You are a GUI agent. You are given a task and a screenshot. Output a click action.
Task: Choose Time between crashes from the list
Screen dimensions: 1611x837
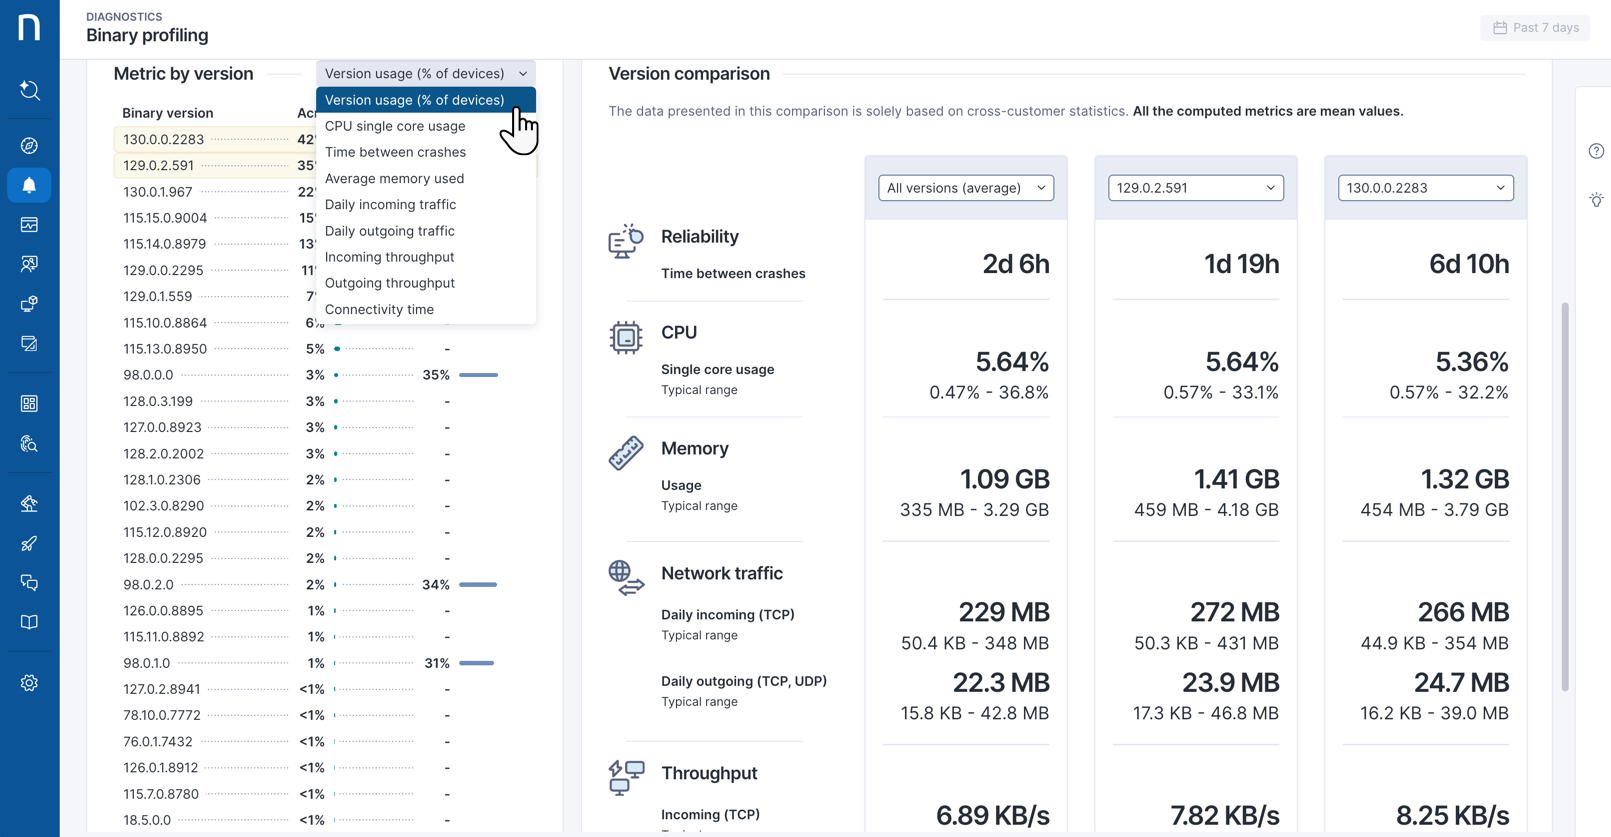[395, 152]
